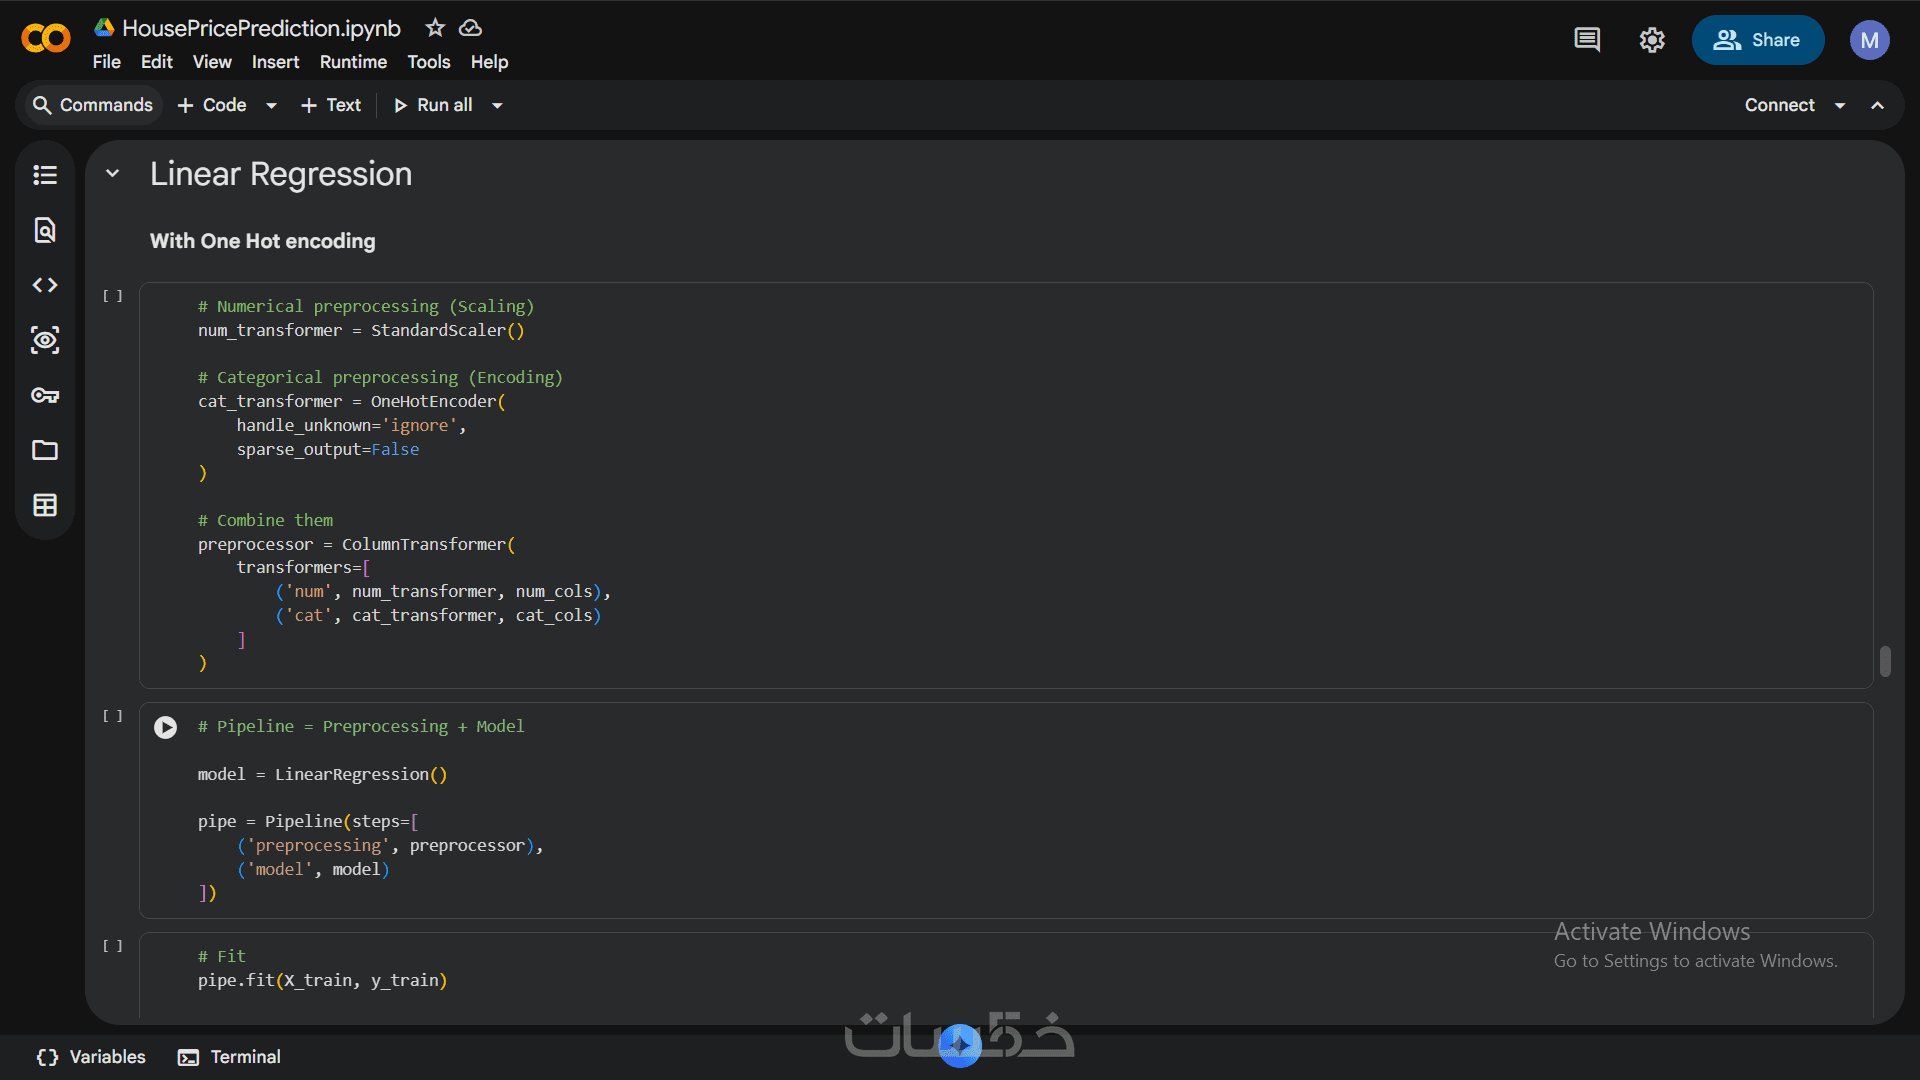
Task: Open the Connect options dropdown arrow
Action: [1840, 105]
